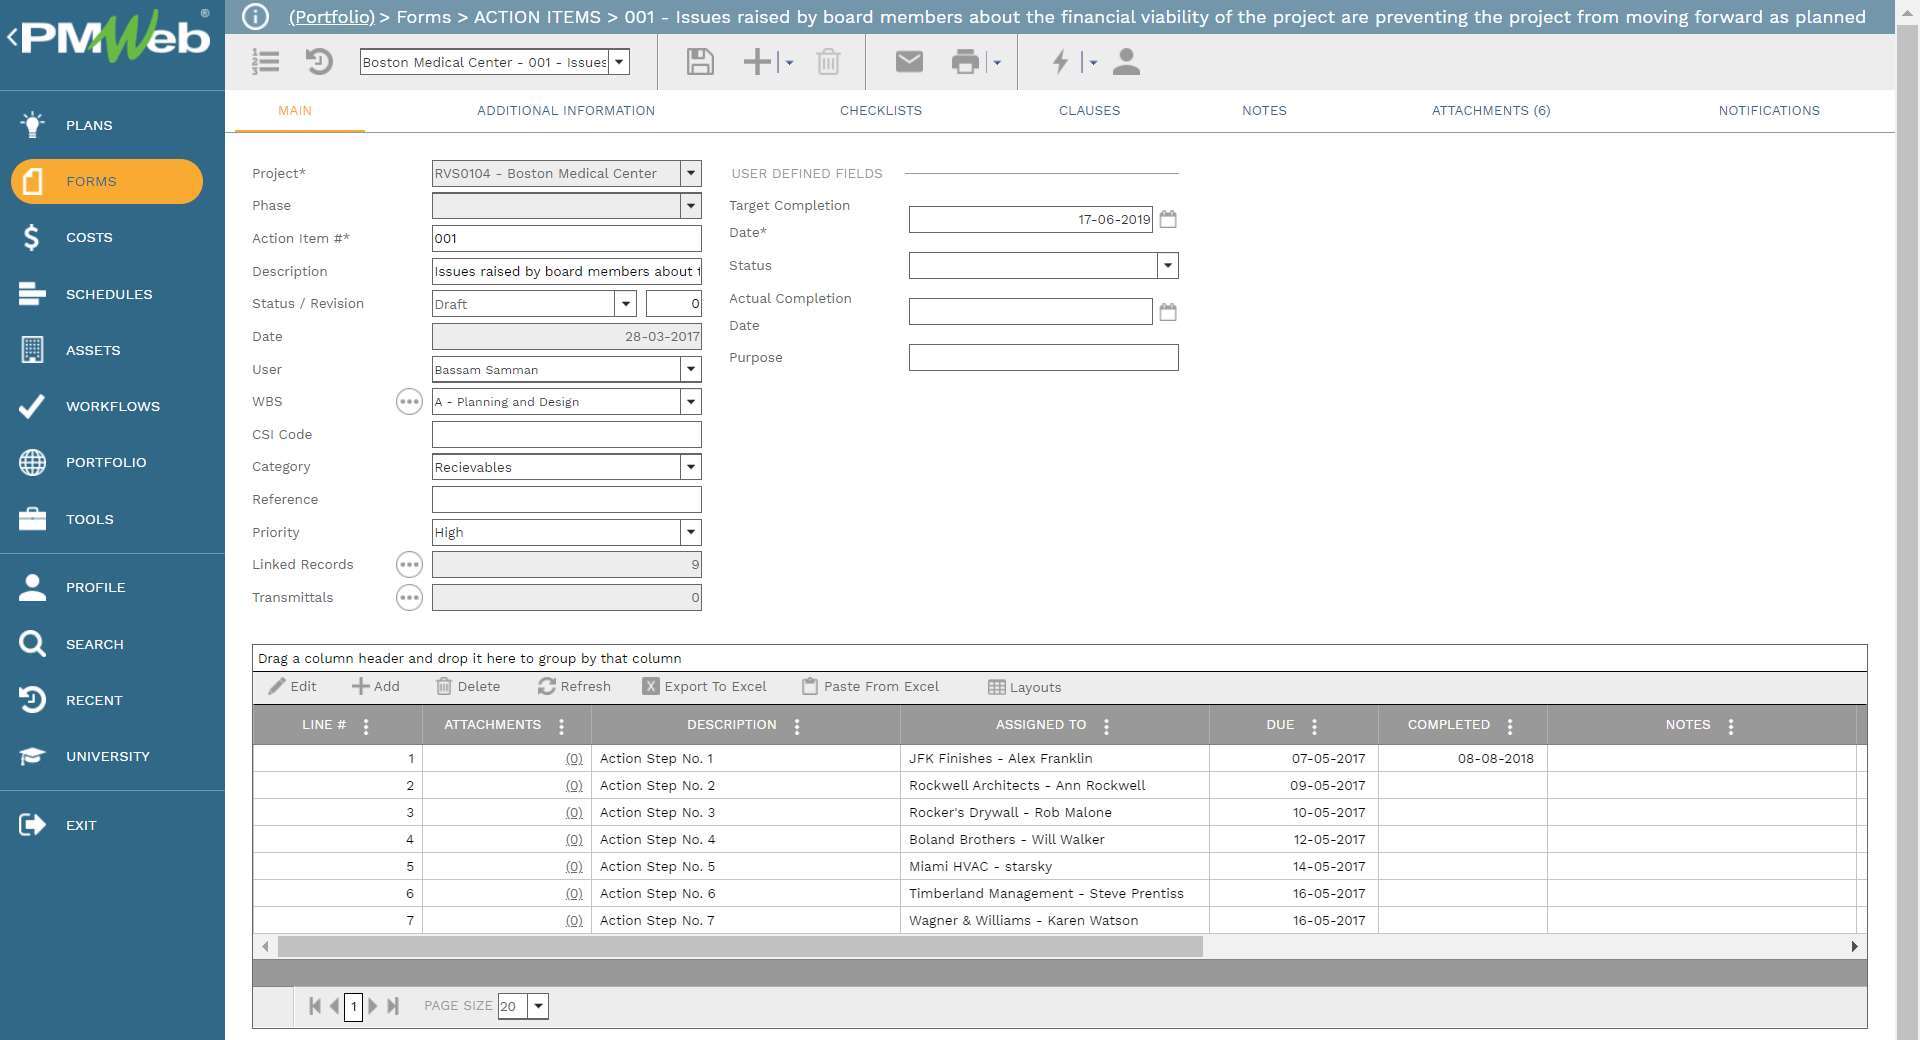Click the lightning bolt workflow icon
Screen dimensions: 1920x1040
(1060, 62)
